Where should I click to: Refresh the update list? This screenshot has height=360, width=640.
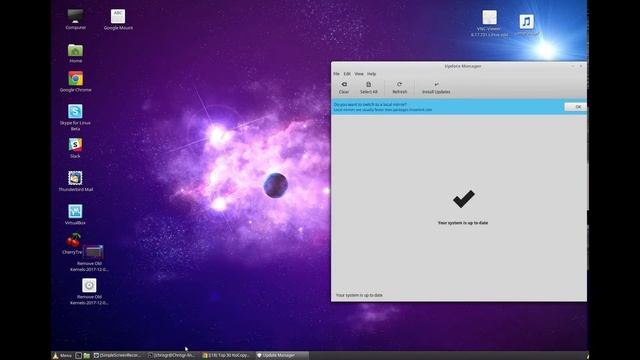tap(399, 87)
